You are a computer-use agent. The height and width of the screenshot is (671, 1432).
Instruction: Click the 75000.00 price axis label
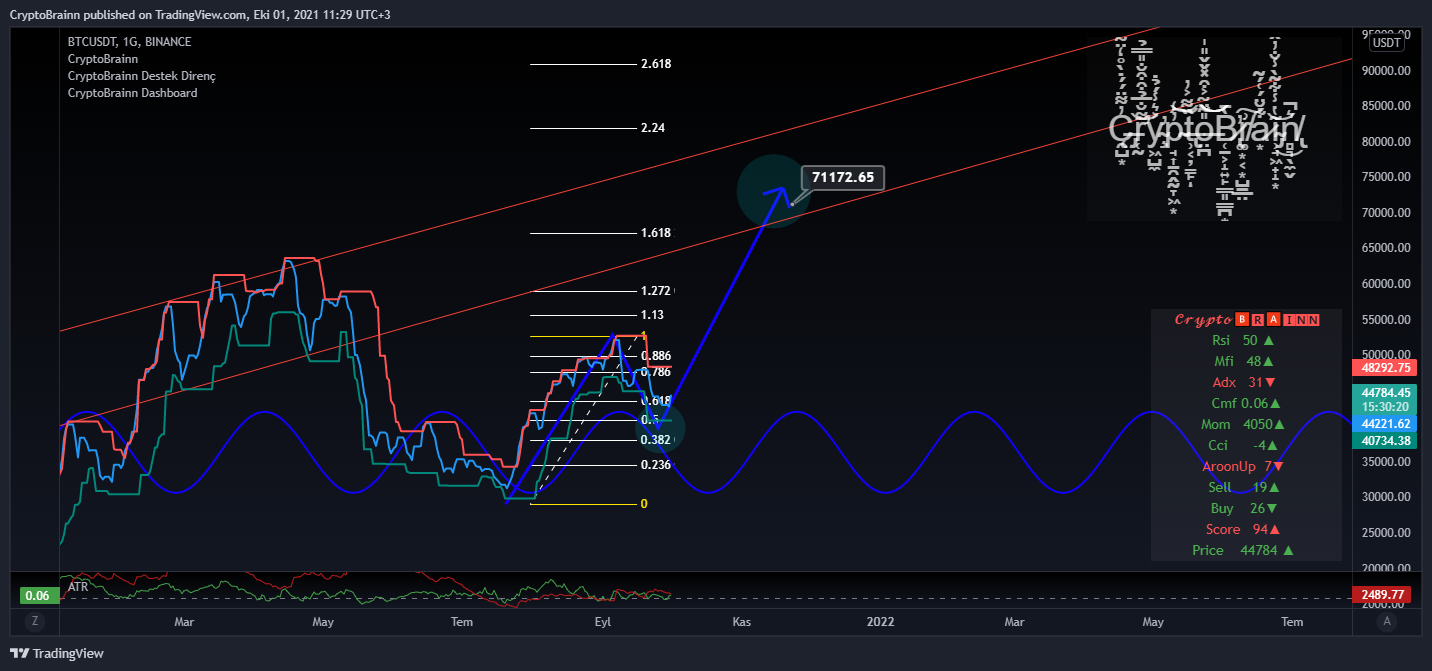1386,177
